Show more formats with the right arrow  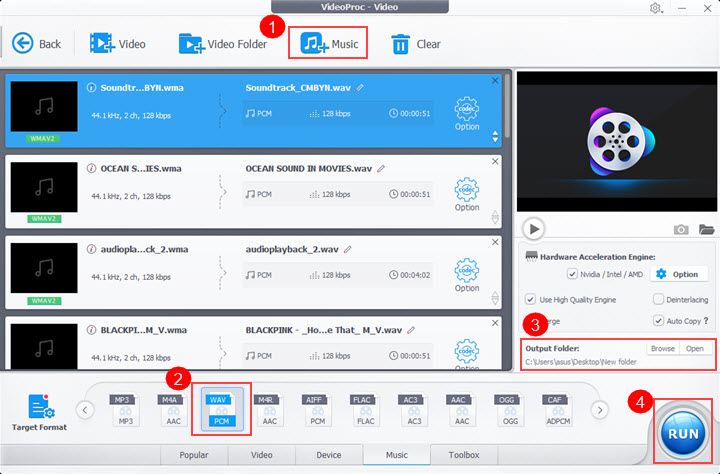[600, 410]
